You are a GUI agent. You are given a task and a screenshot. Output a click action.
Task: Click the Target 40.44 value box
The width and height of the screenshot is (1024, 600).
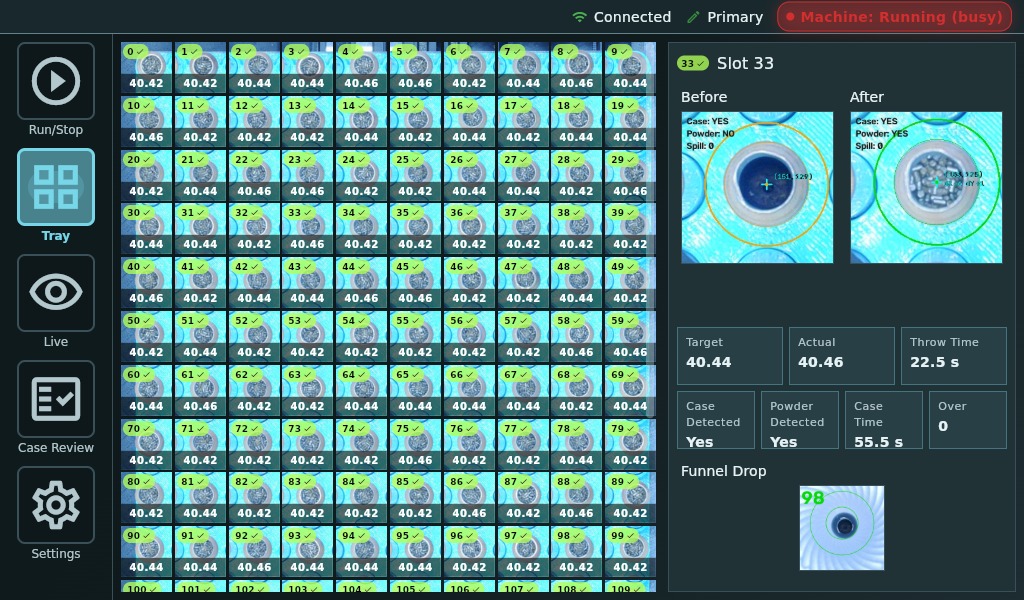point(729,356)
